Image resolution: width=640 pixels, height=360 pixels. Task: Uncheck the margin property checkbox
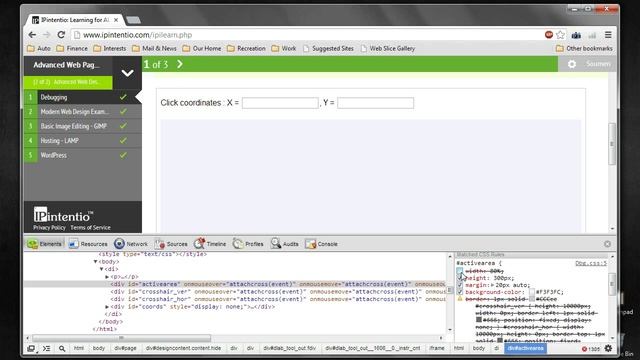click(460, 285)
